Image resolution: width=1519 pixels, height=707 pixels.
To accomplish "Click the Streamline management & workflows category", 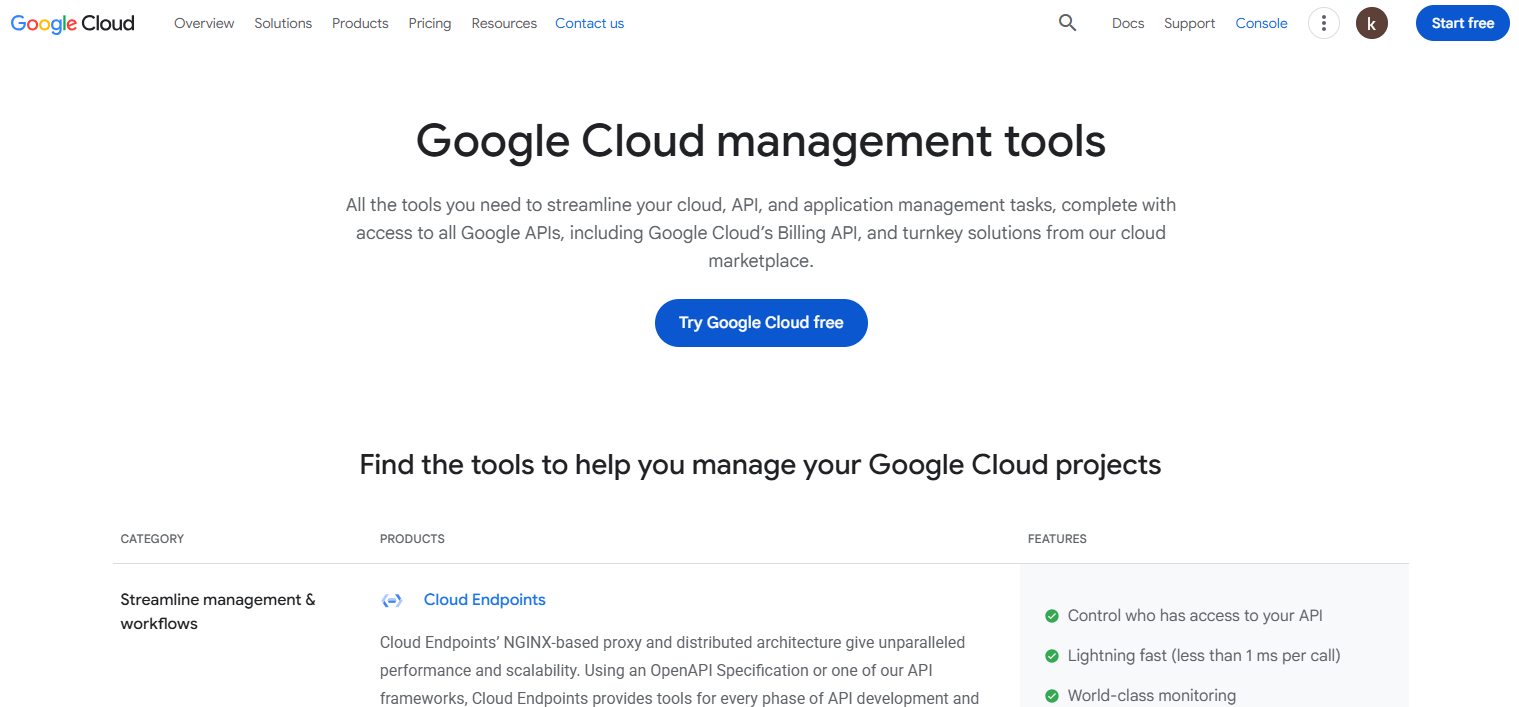I will coord(218,612).
